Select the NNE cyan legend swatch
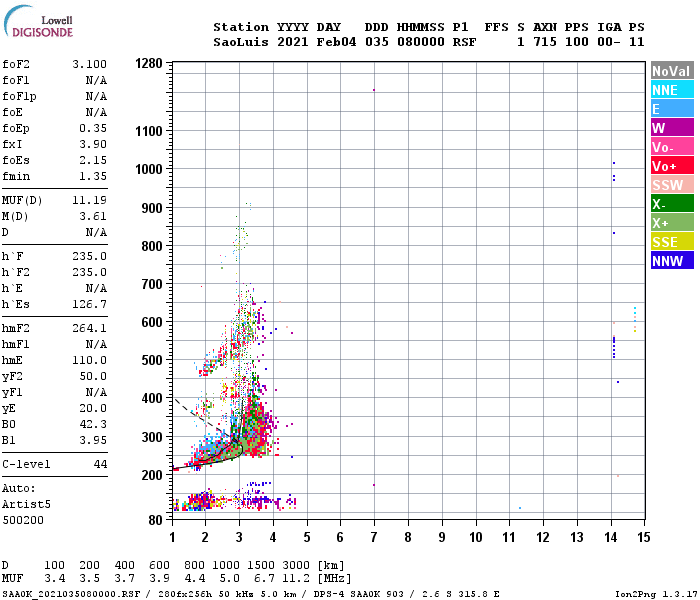Image resolution: width=700 pixels, height=600 pixels. coord(672,90)
